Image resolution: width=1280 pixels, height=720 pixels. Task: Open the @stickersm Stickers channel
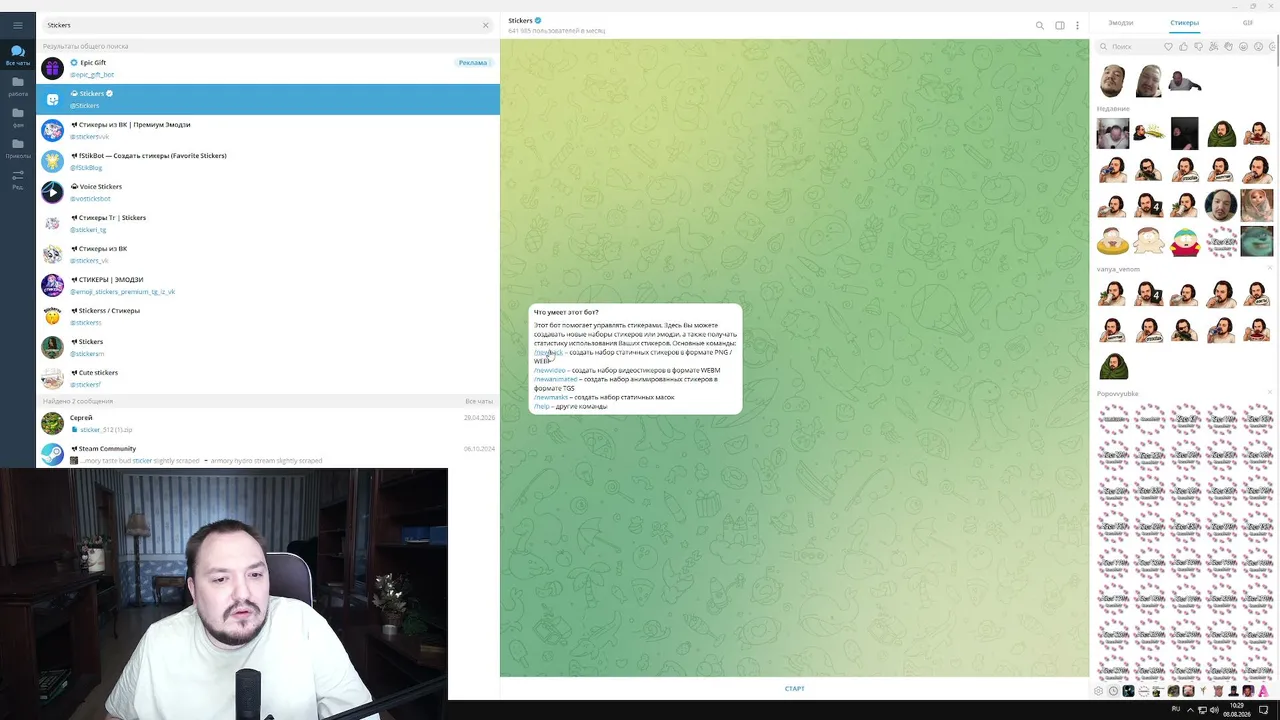click(268, 347)
